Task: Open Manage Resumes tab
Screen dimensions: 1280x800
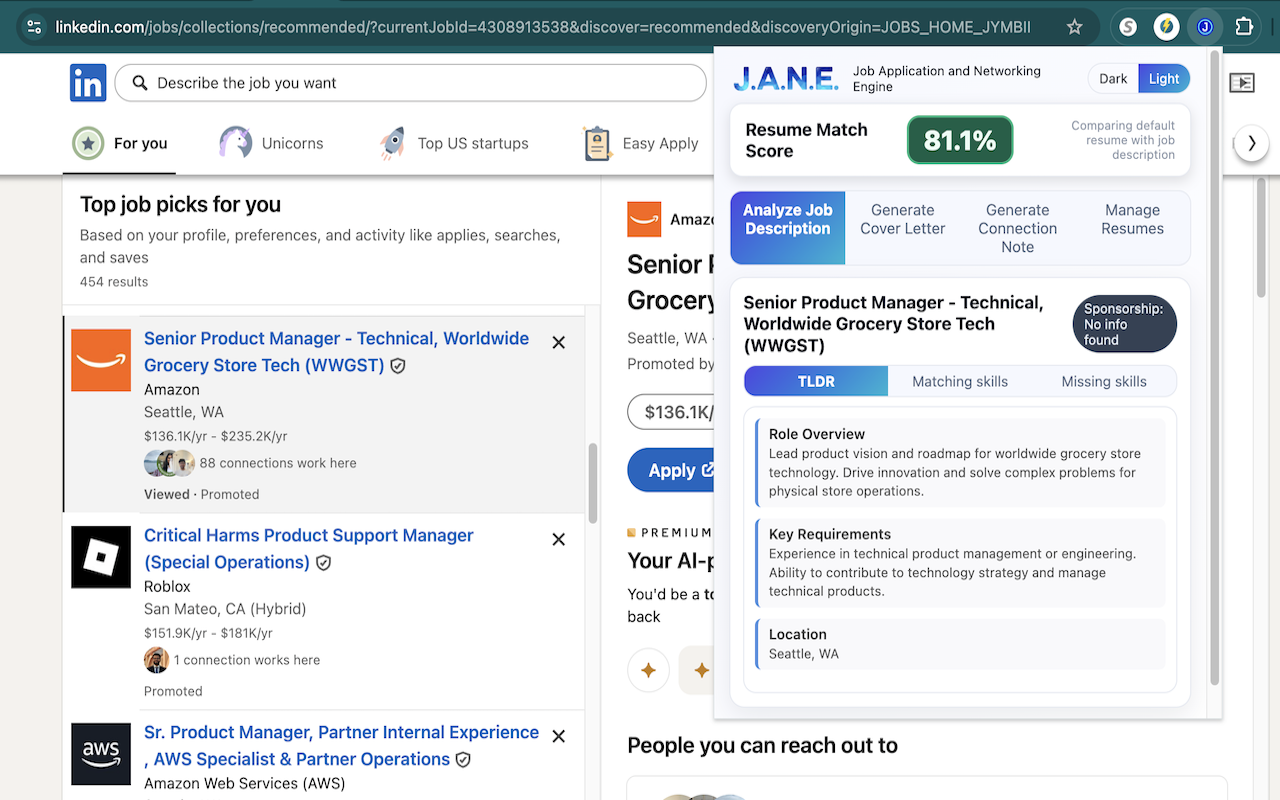Action: [x=1133, y=228]
